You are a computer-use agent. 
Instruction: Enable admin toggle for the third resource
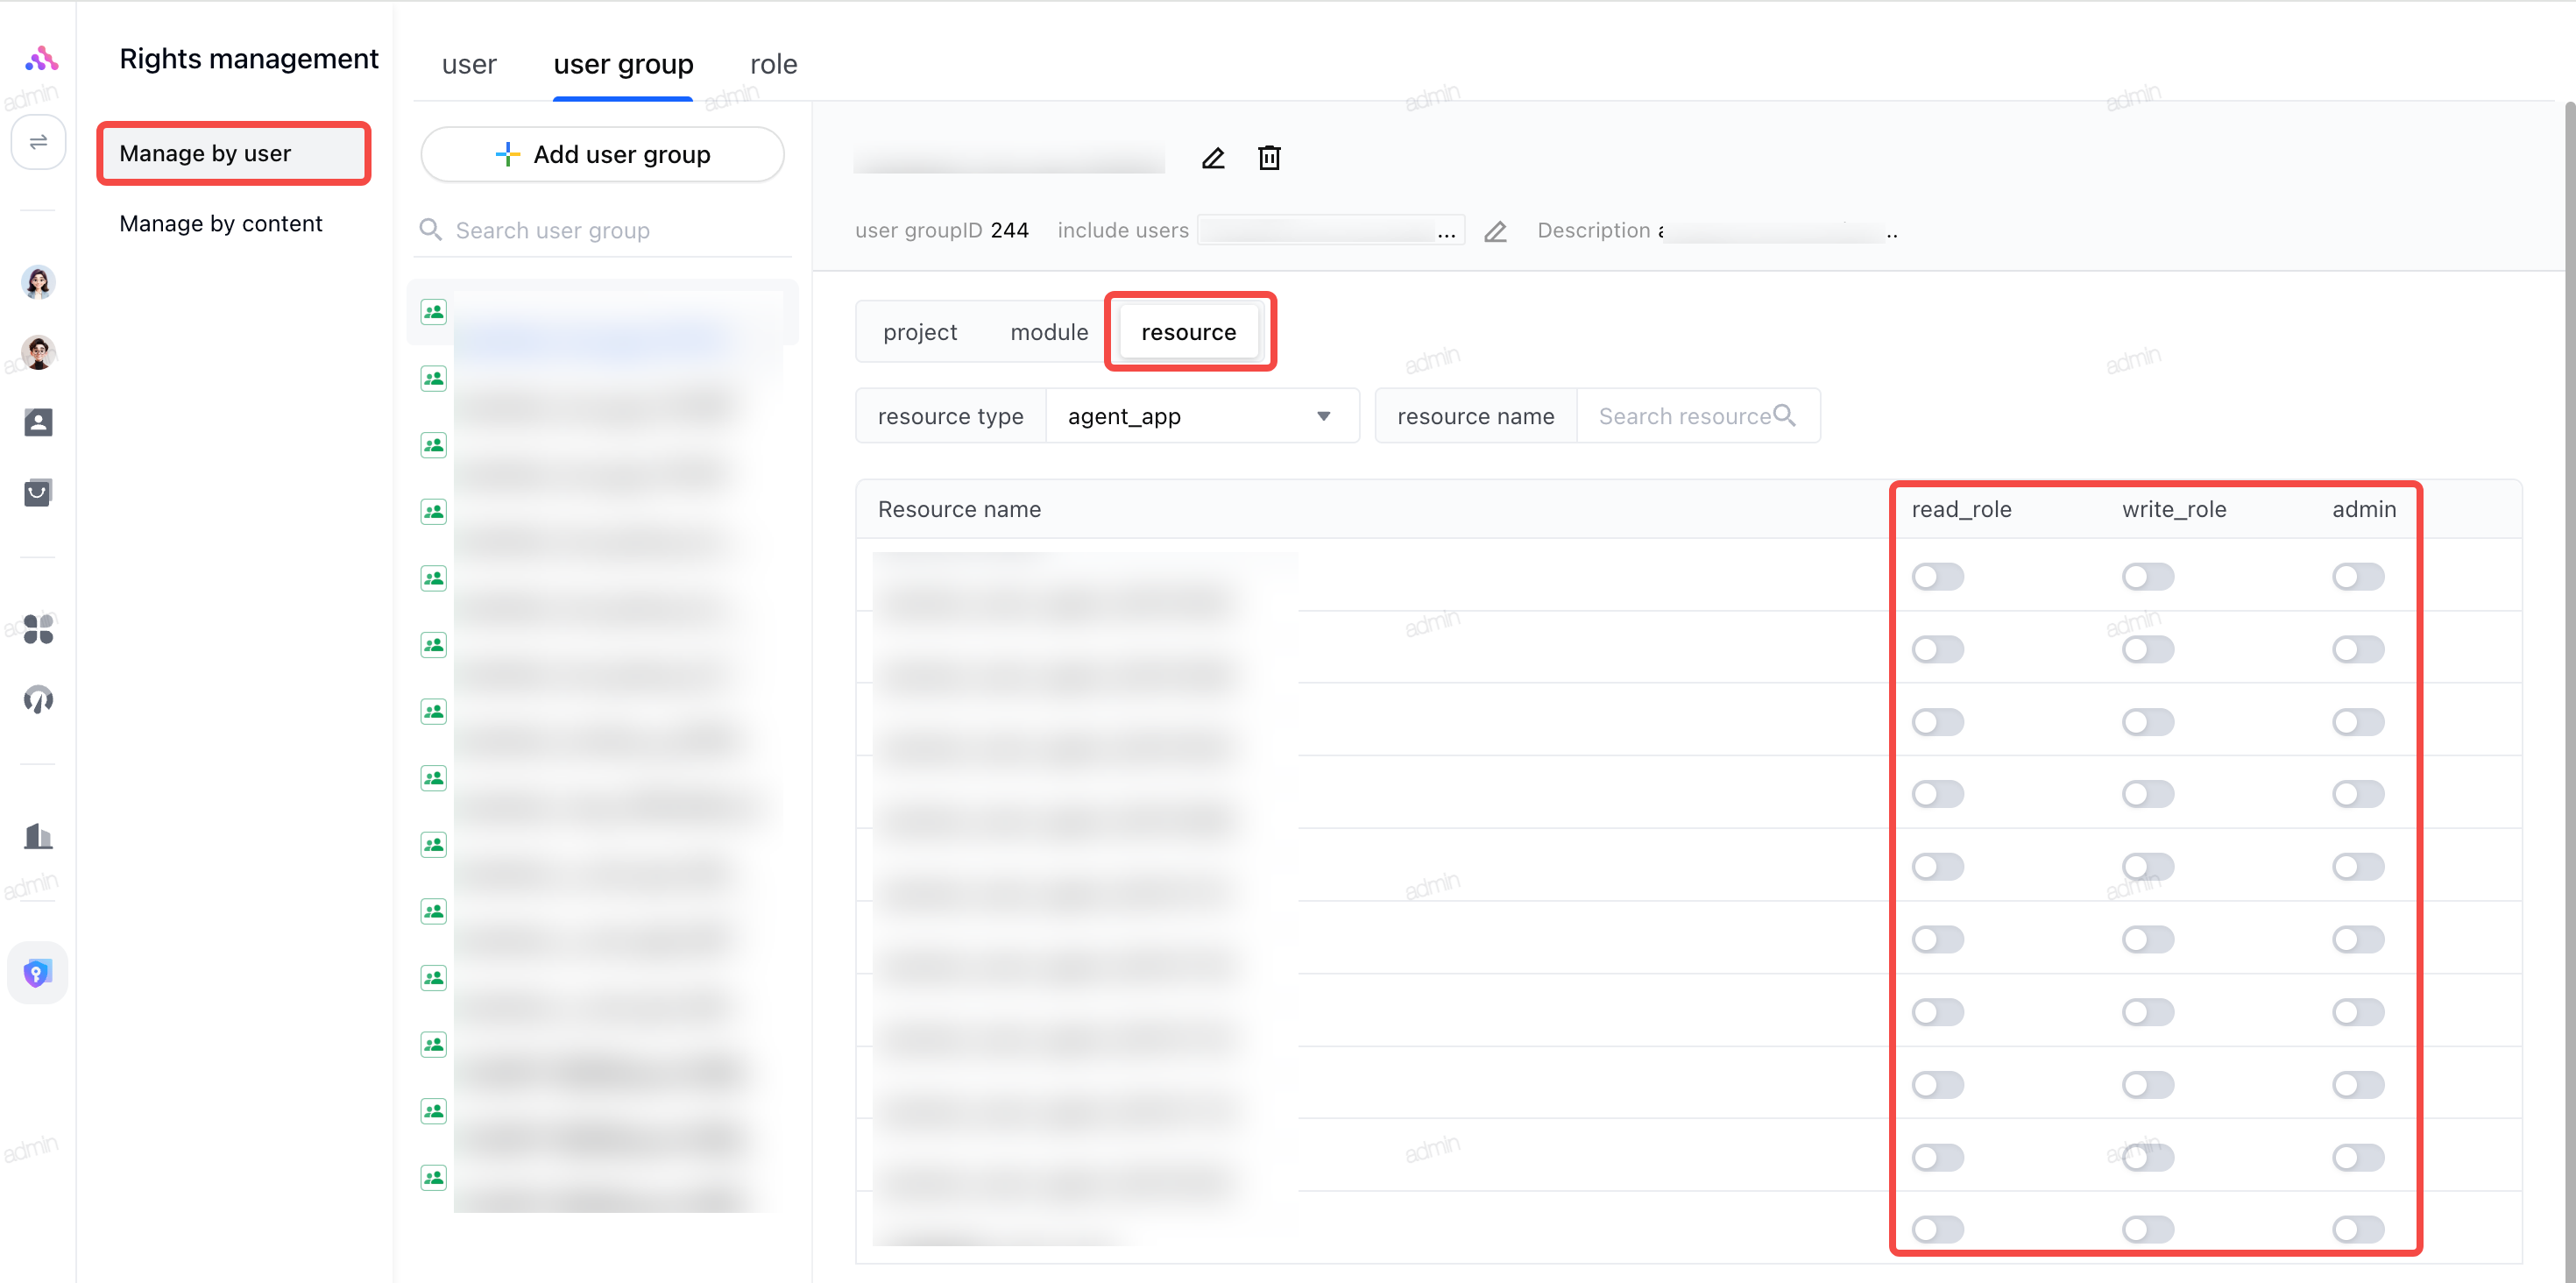coord(2357,722)
